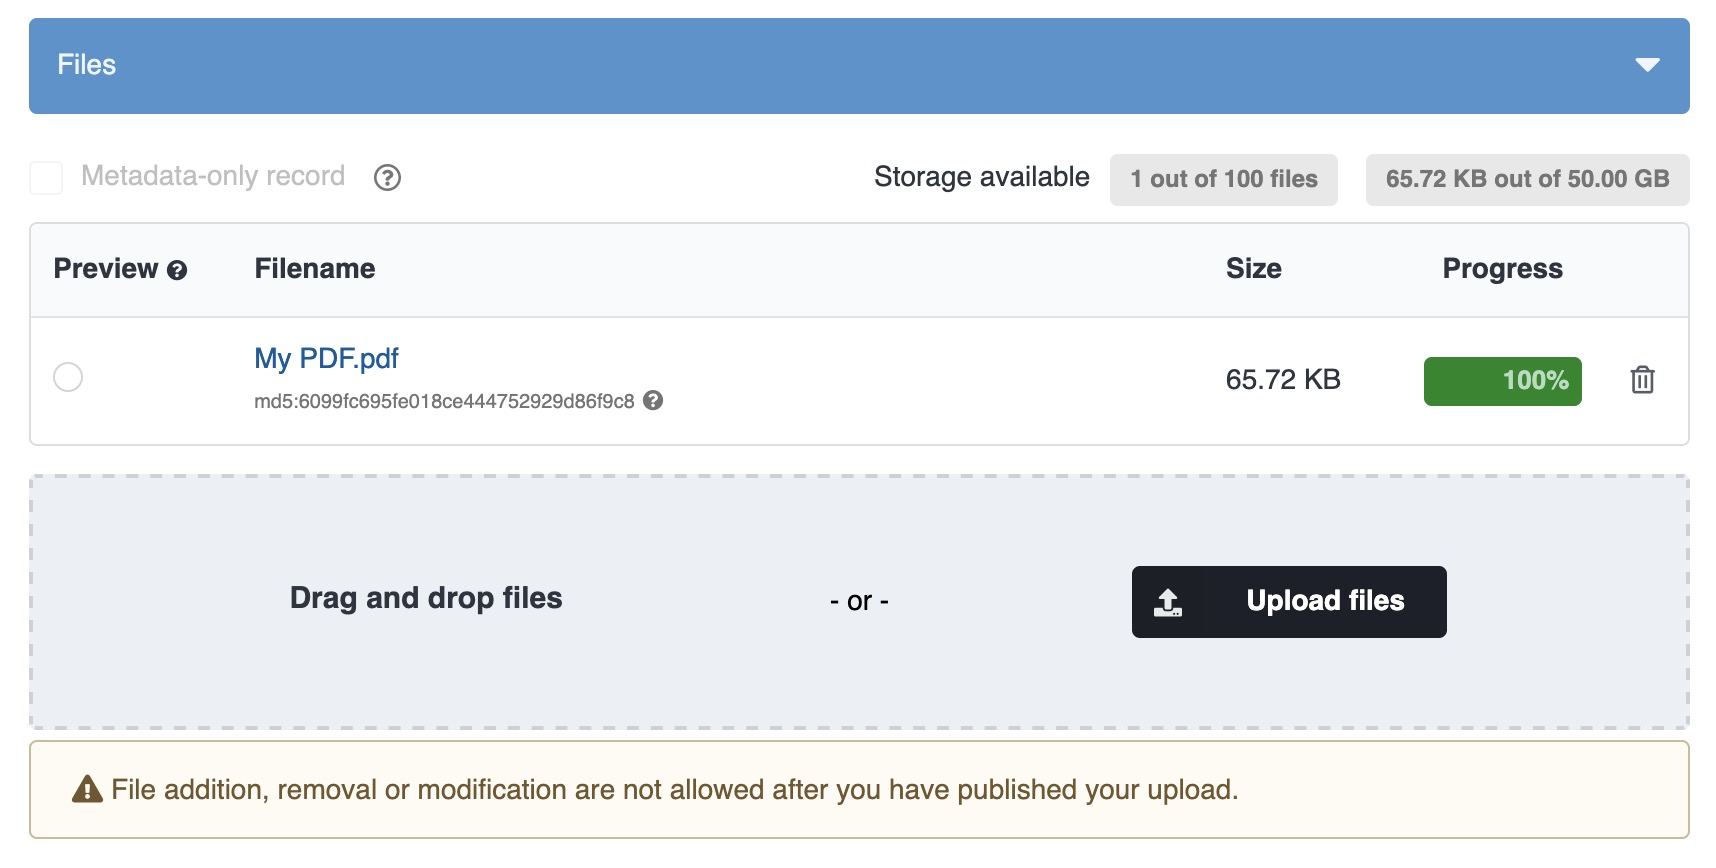This screenshot has height=868, width=1716.
Task: Click the Preview column help icon
Action: [177, 270]
